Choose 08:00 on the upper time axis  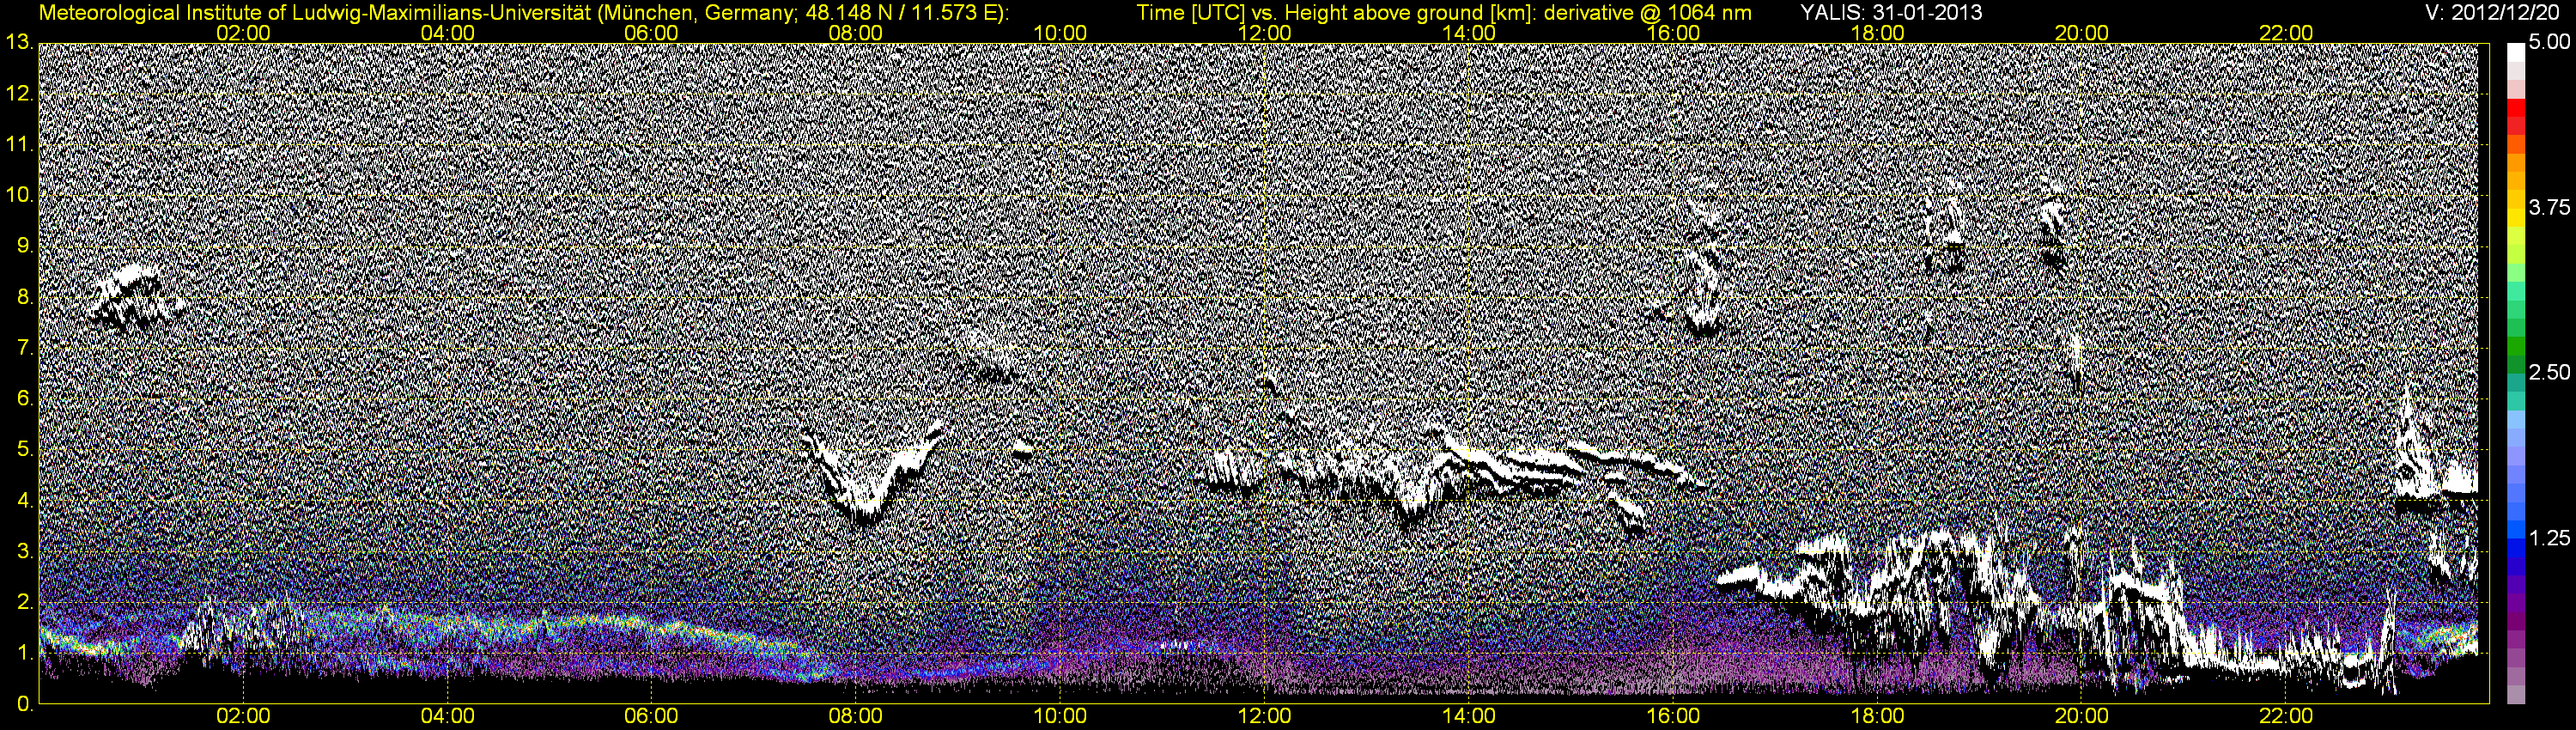point(856,33)
